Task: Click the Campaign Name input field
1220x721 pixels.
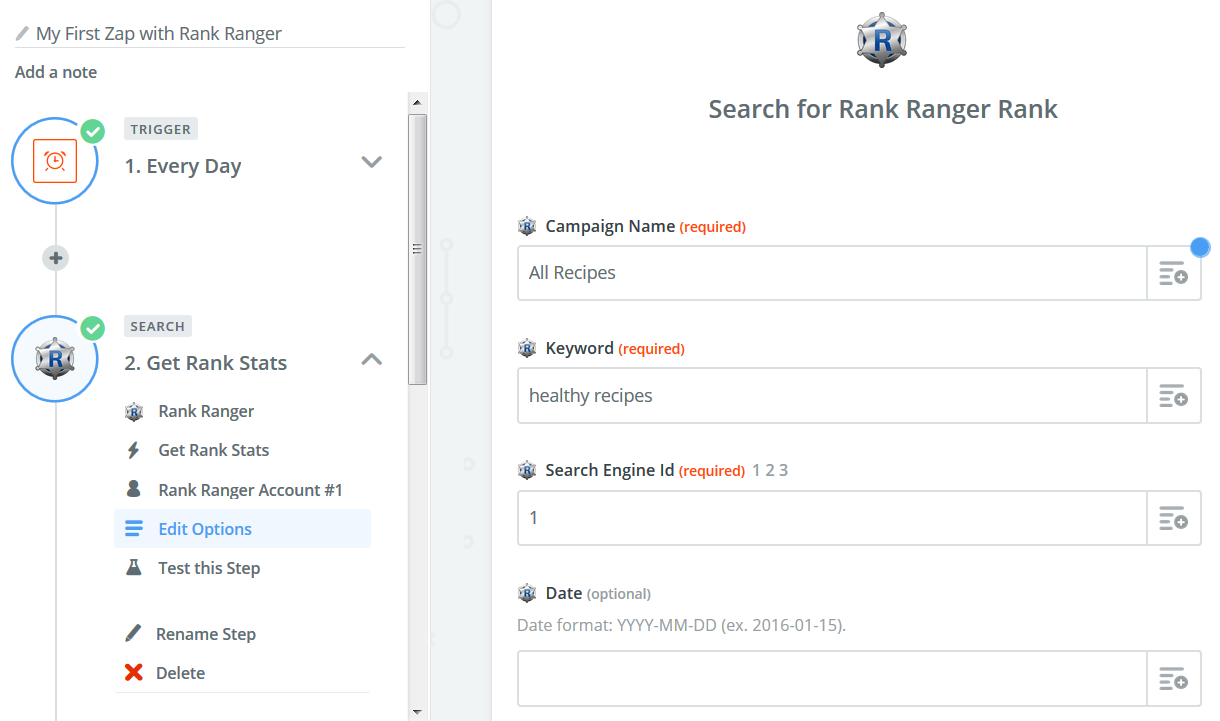Action: [x=832, y=273]
